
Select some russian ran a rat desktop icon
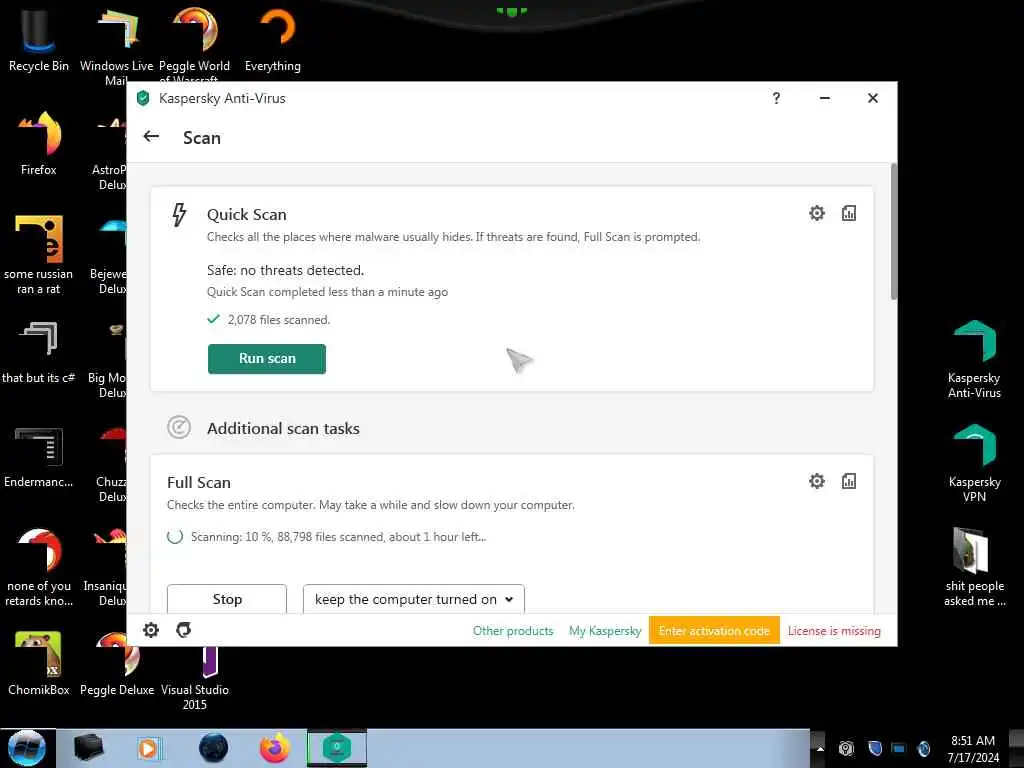39,255
